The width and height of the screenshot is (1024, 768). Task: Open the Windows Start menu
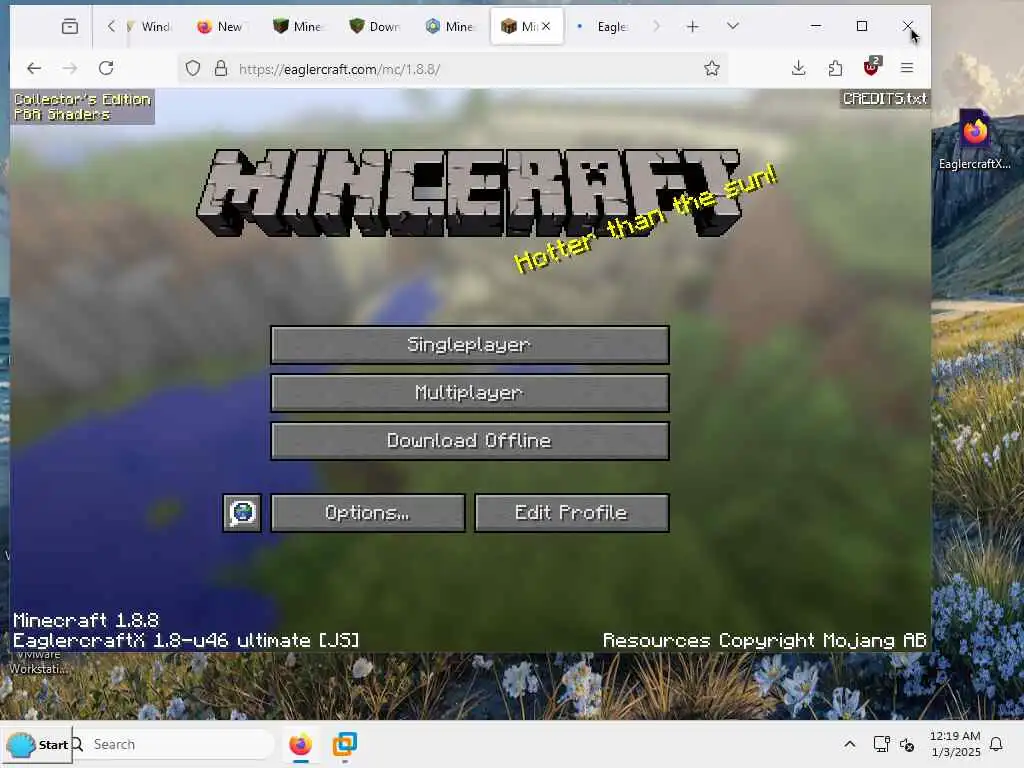click(37, 744)
